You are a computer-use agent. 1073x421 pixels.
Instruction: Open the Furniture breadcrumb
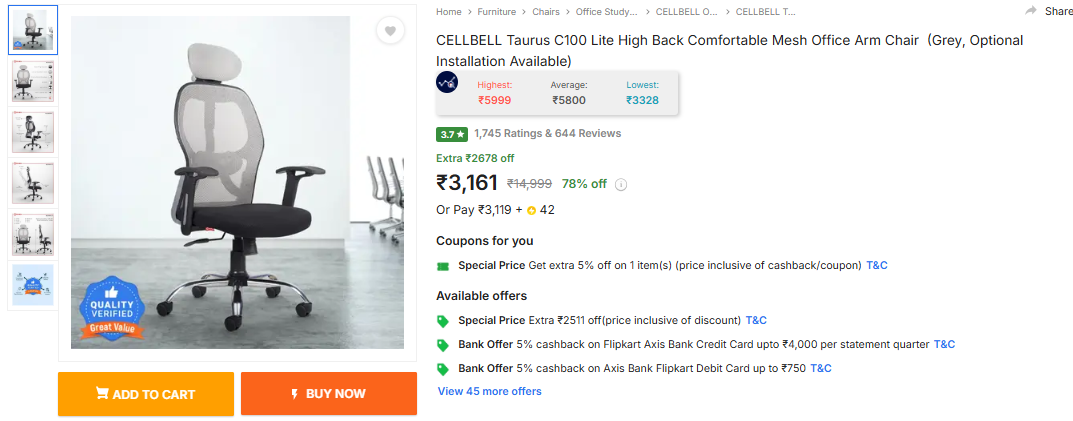tap(496, 12)
